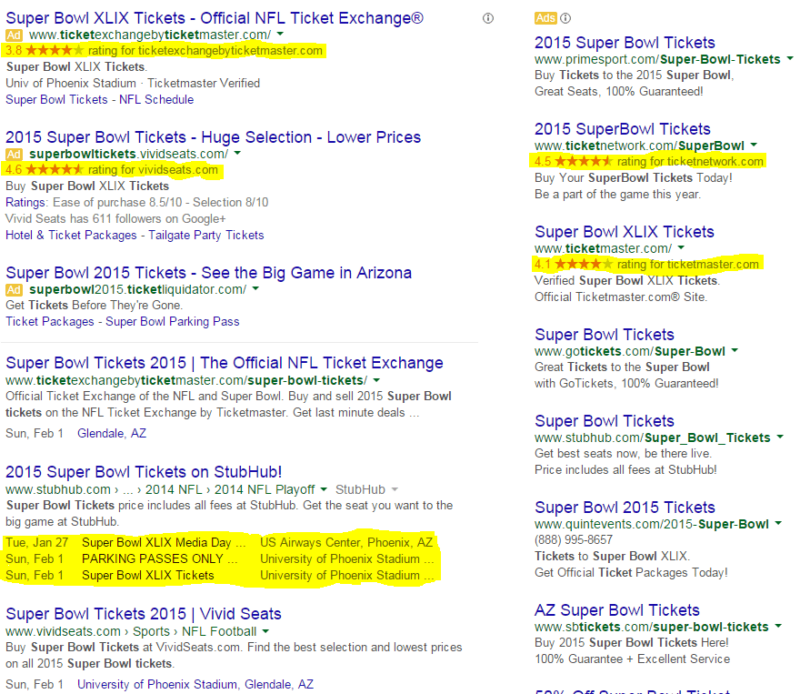Viewport: 800px width, 694px height.
Task: Click the green Ad badge on the Ticketmaster Exchange result
Action: tap(16, 33)
